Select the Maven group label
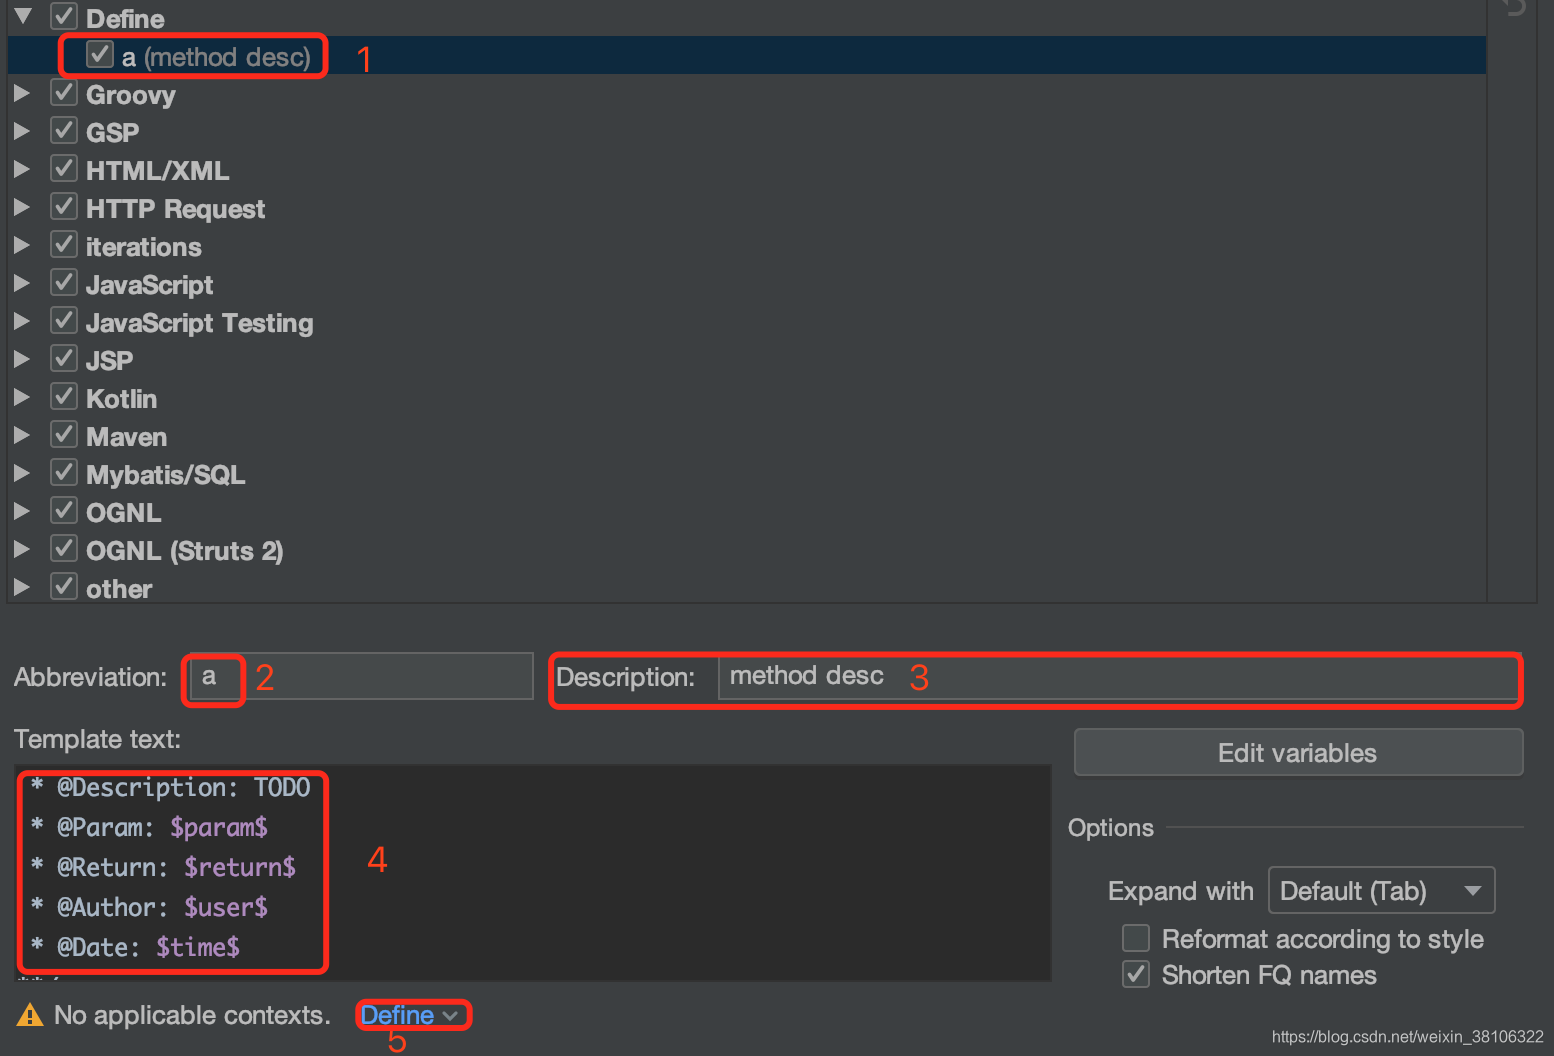The width and height of the screenshot is (1554, 1056). [x=127, y=437]
